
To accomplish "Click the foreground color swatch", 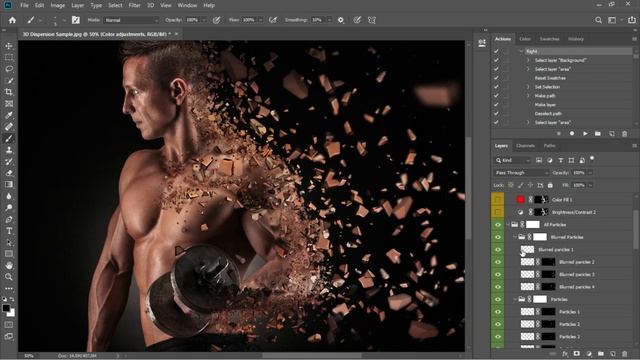I will point(6,308).
